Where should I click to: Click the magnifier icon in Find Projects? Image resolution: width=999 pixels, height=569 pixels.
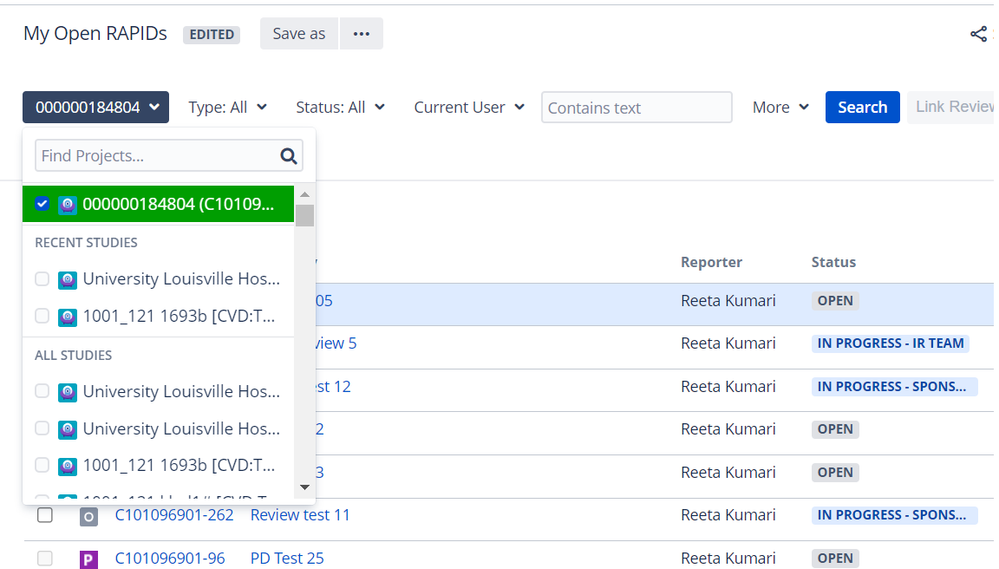(289, 156)
